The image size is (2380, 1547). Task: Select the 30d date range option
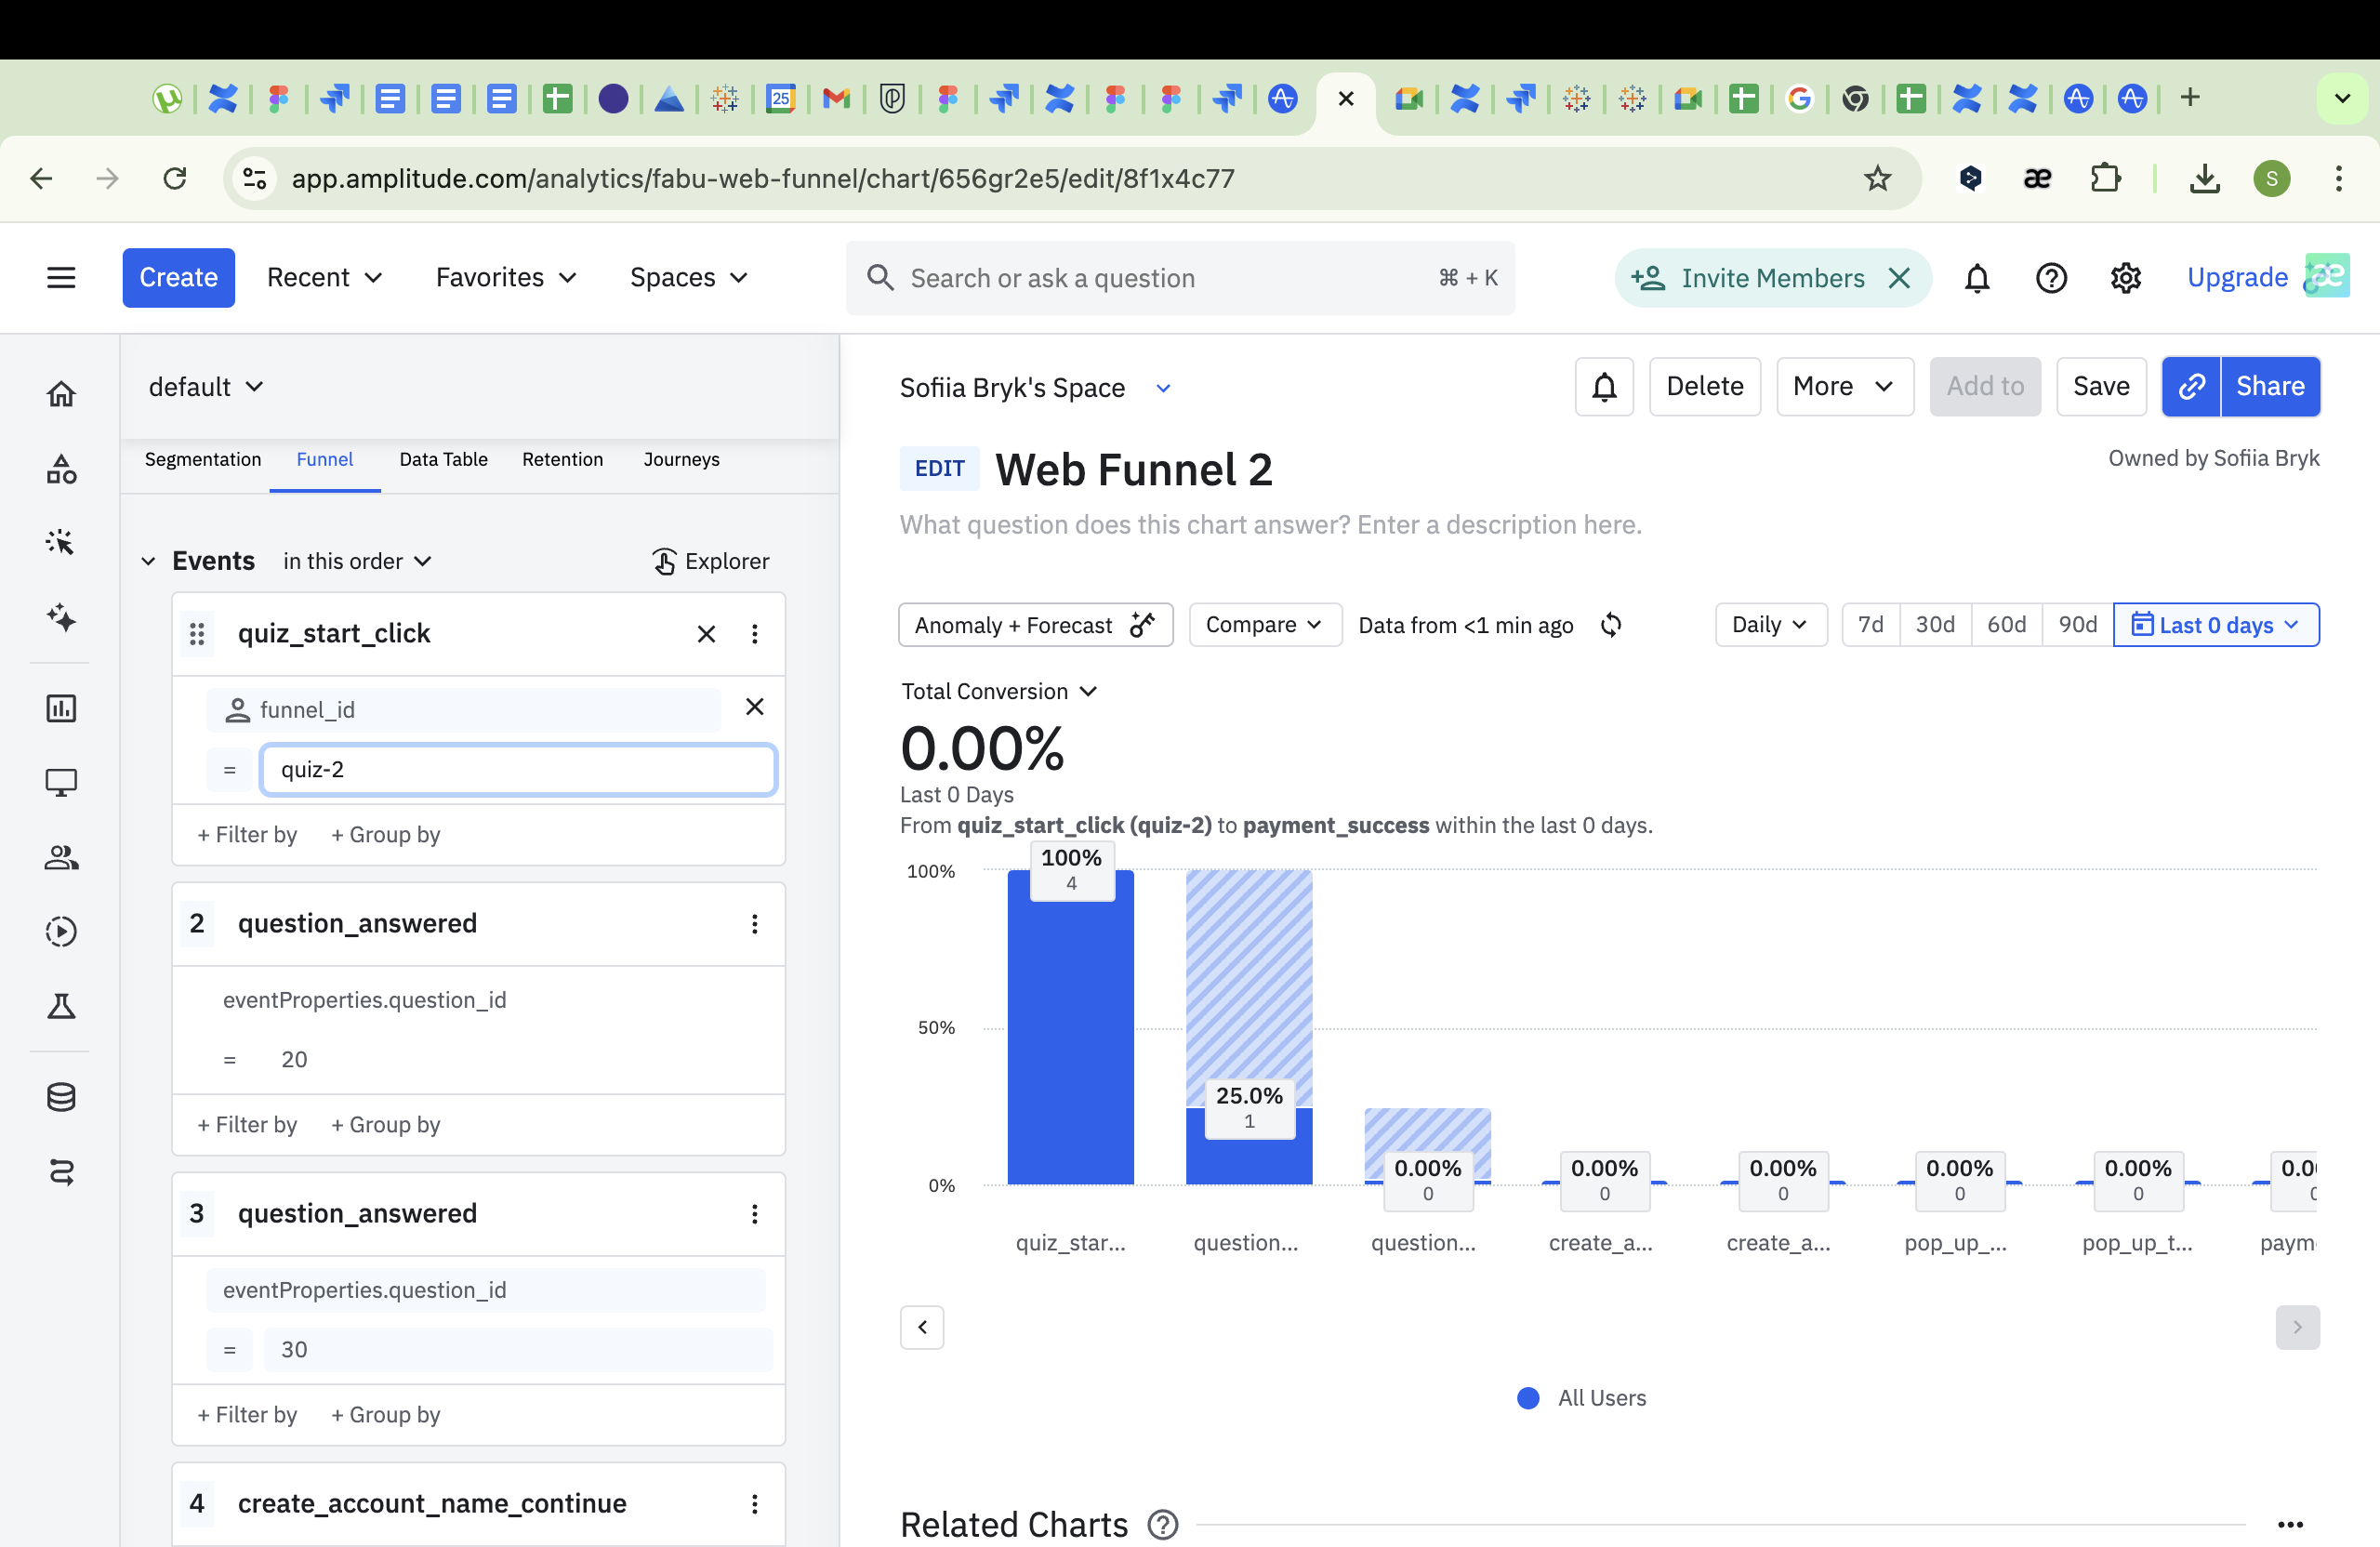[x=1934, y=625]
